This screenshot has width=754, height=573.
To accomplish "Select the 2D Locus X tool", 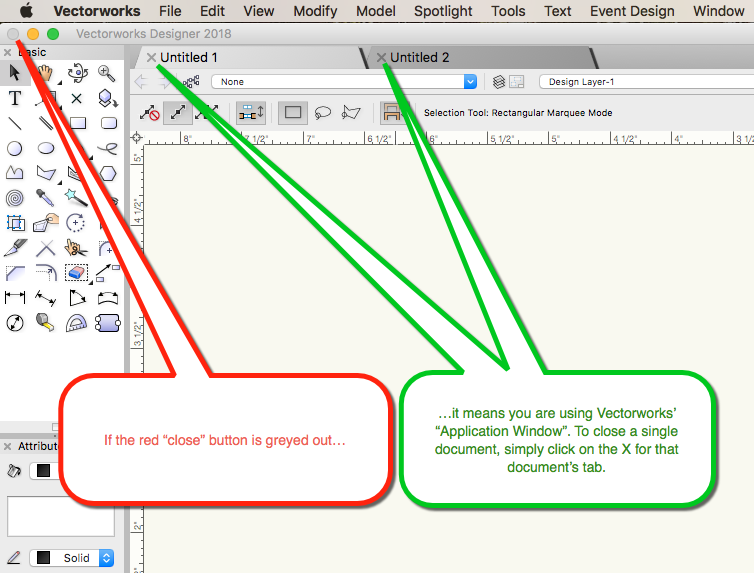I will click(x=76, y=99).
